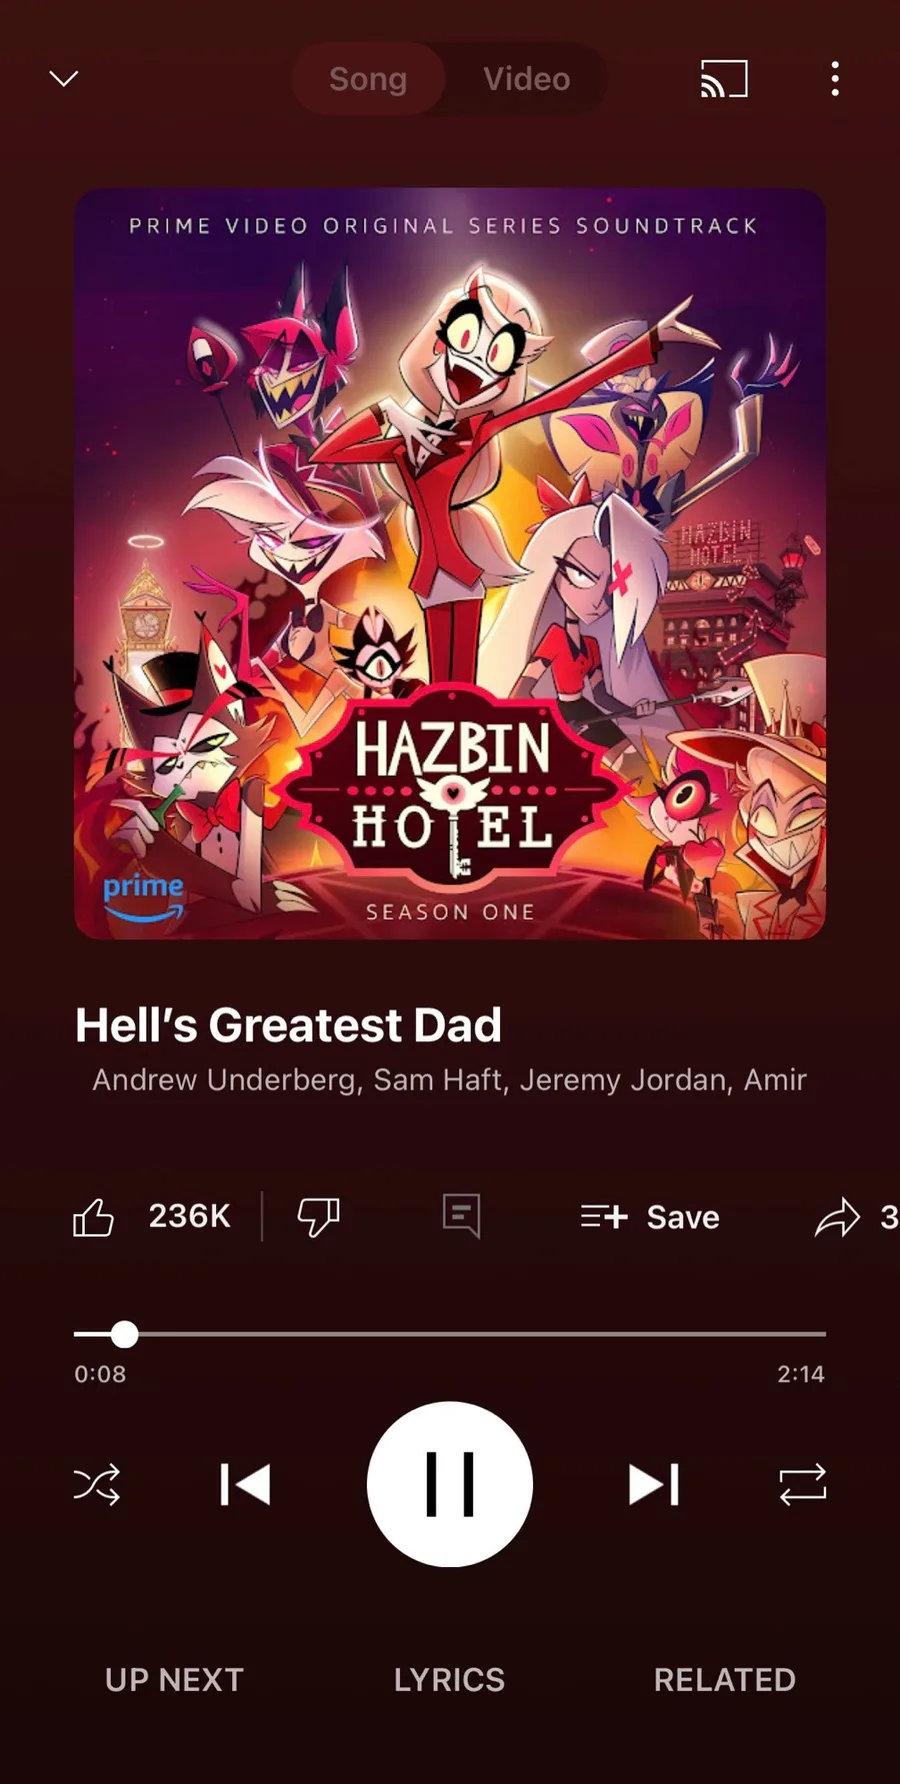Open the comments icon

pyautogui.click(x=461, y=1216)
